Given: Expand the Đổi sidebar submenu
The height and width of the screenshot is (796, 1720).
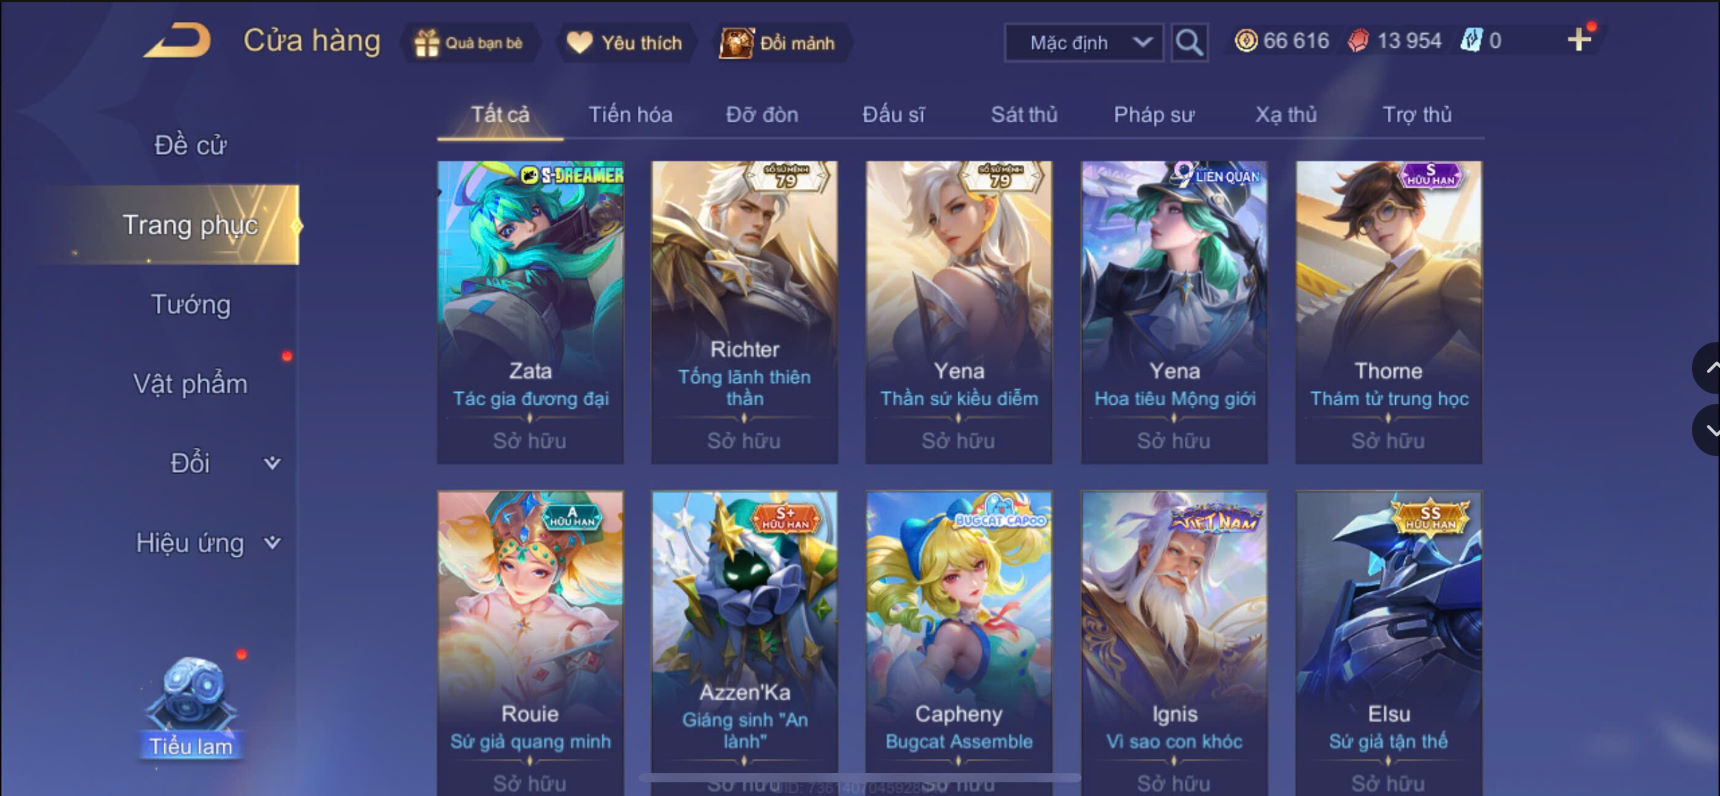Looking at the screenshot, I should click(x=272, y=463).
